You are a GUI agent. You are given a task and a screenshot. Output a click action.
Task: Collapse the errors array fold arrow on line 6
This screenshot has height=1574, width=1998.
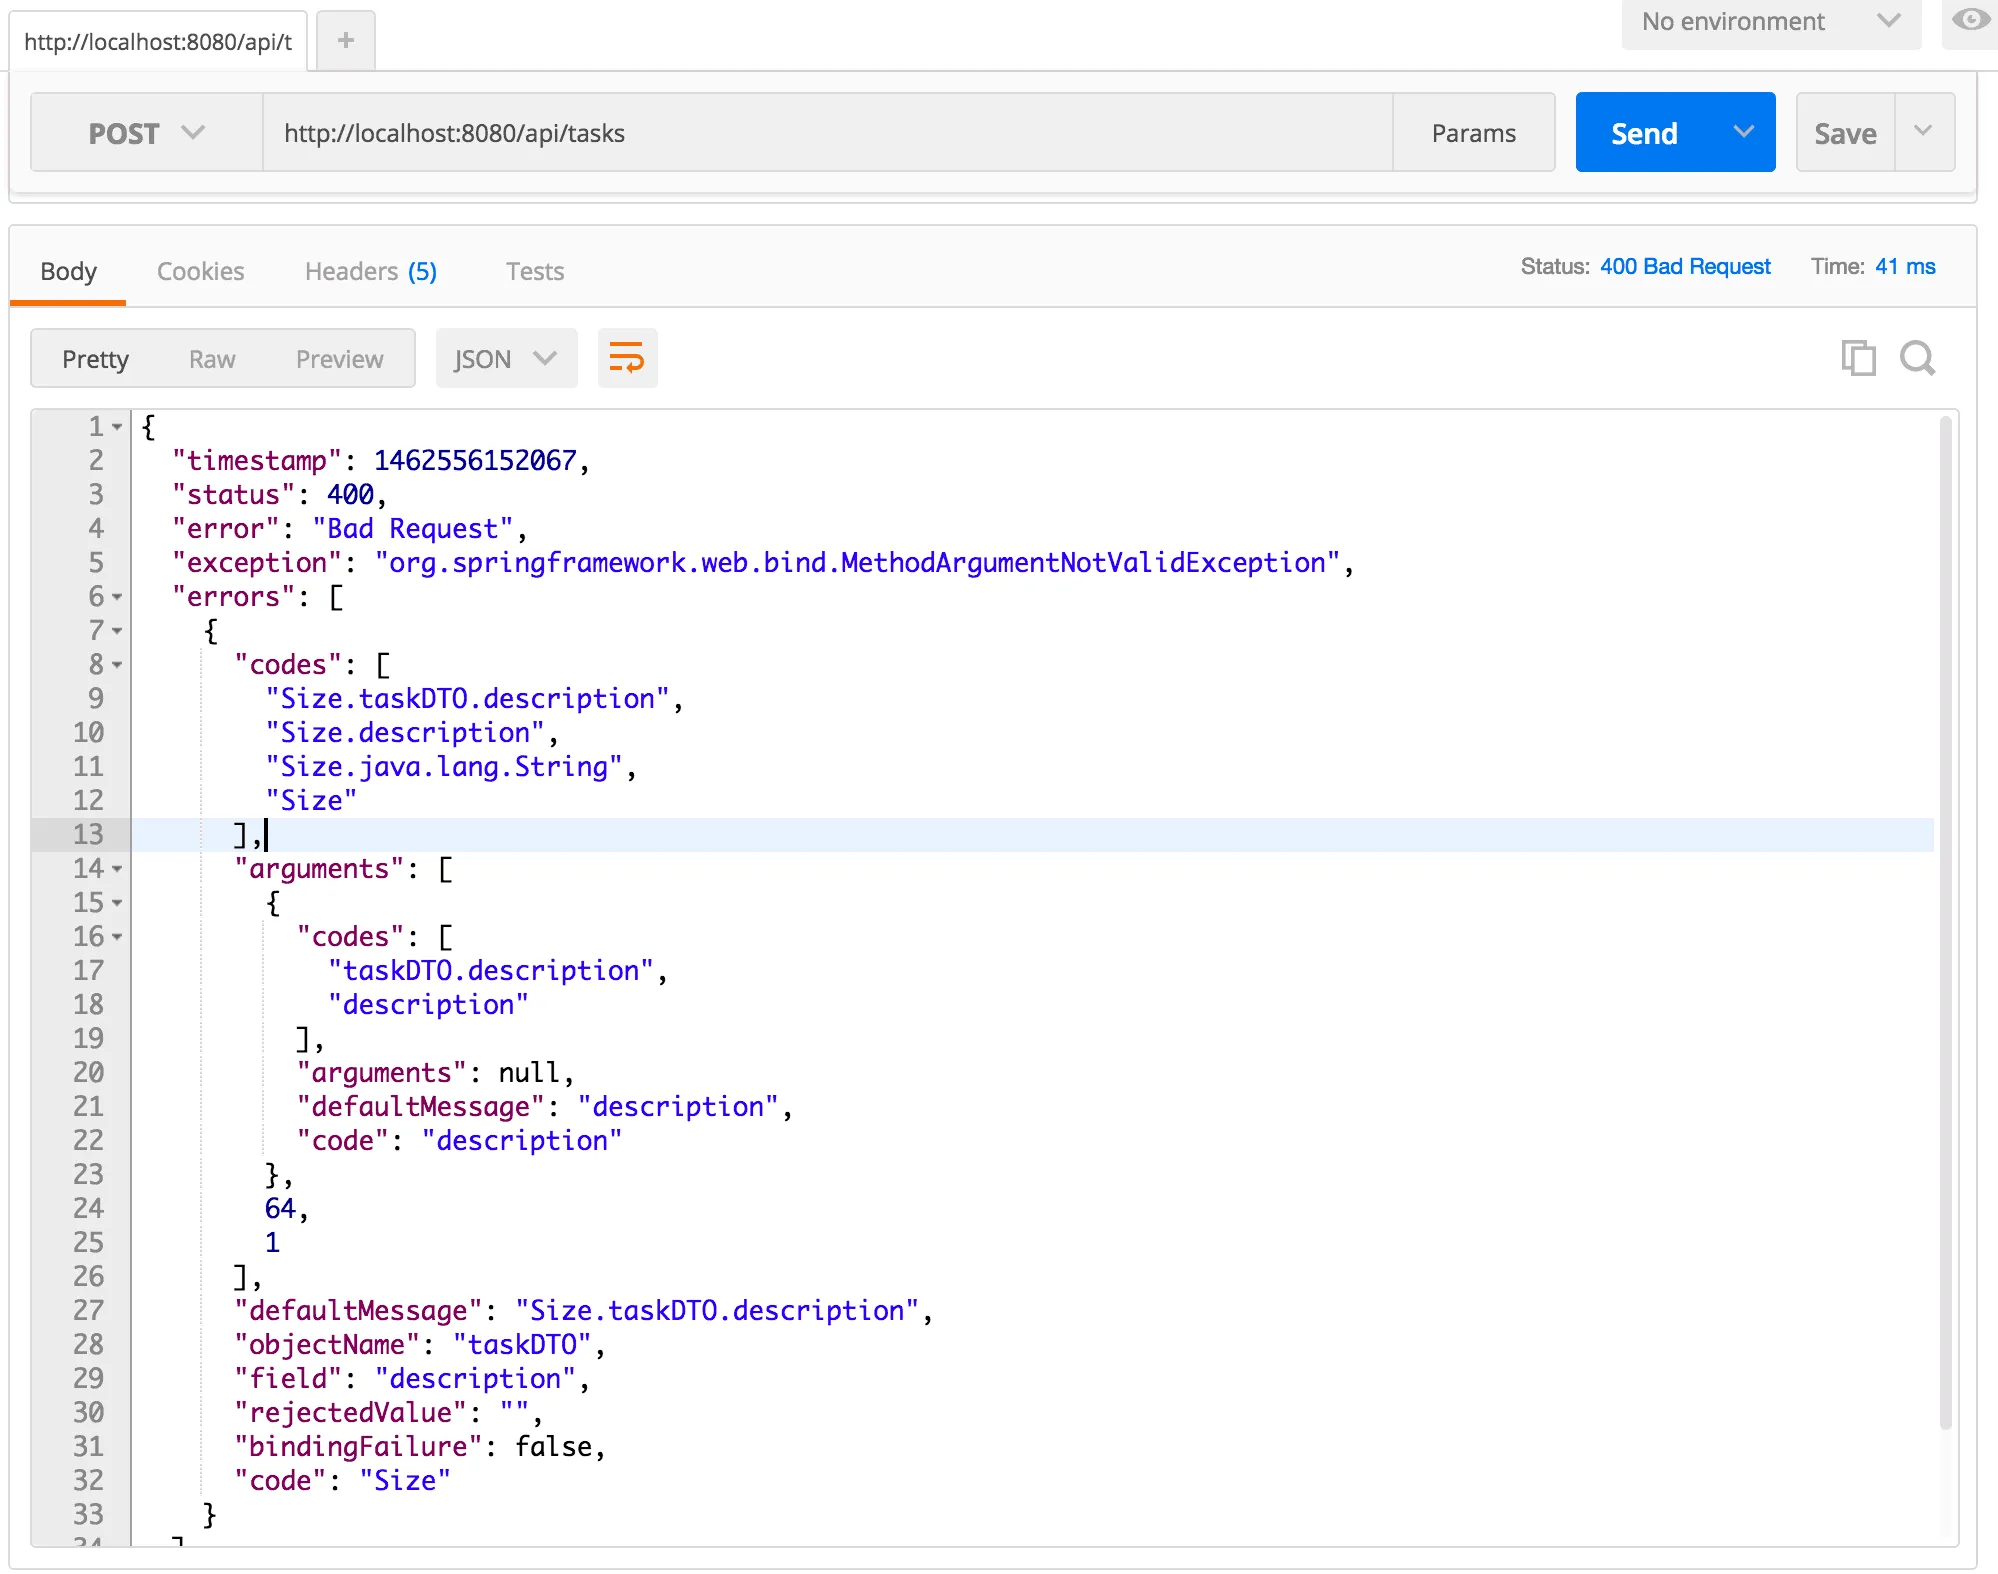116,597
